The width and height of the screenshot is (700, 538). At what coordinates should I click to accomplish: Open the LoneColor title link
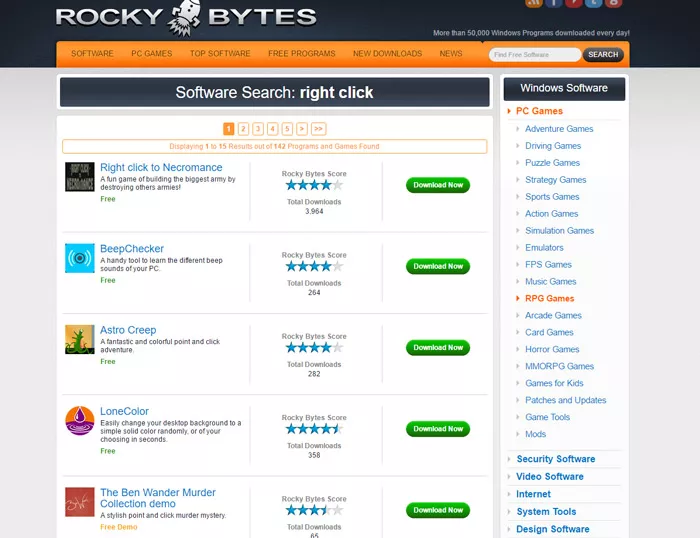coord(124,411)
